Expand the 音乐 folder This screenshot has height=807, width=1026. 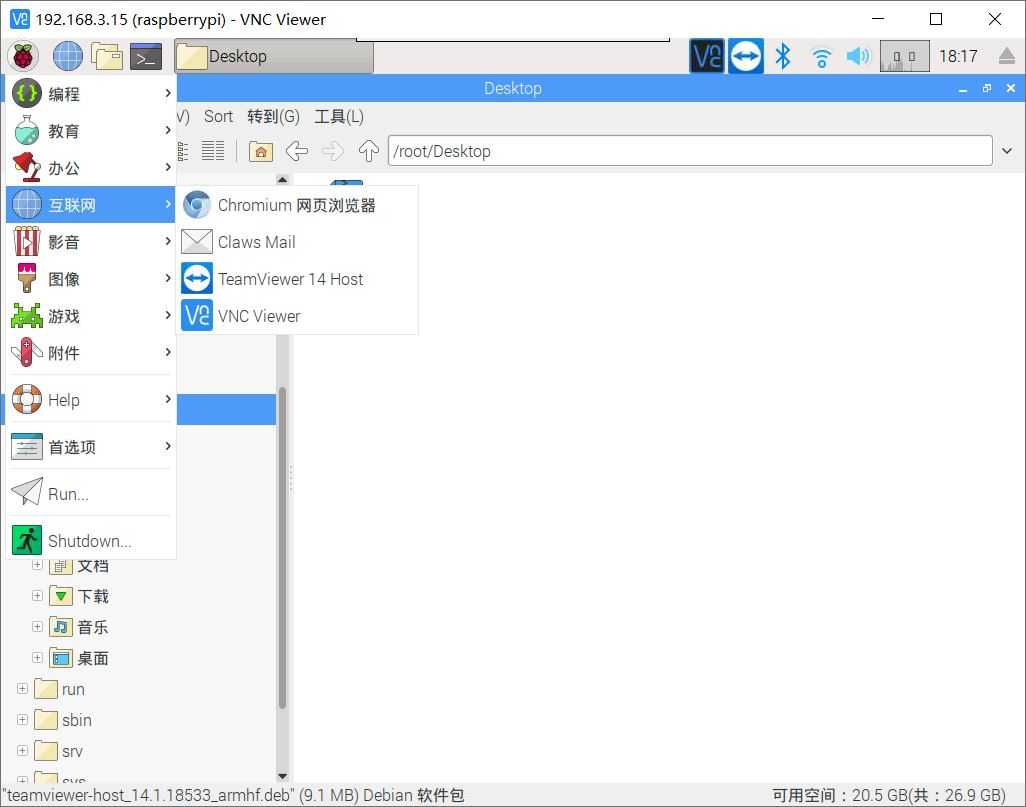[37, 626]
